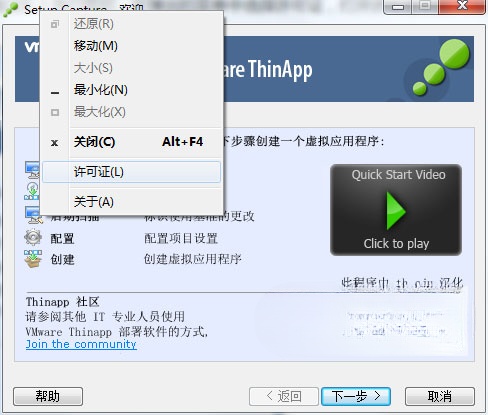Image resolution: width=488 pixels, height=415 pixels.
Task: Select 大小(S) menu entry
Action: click(x=131, y=68)
